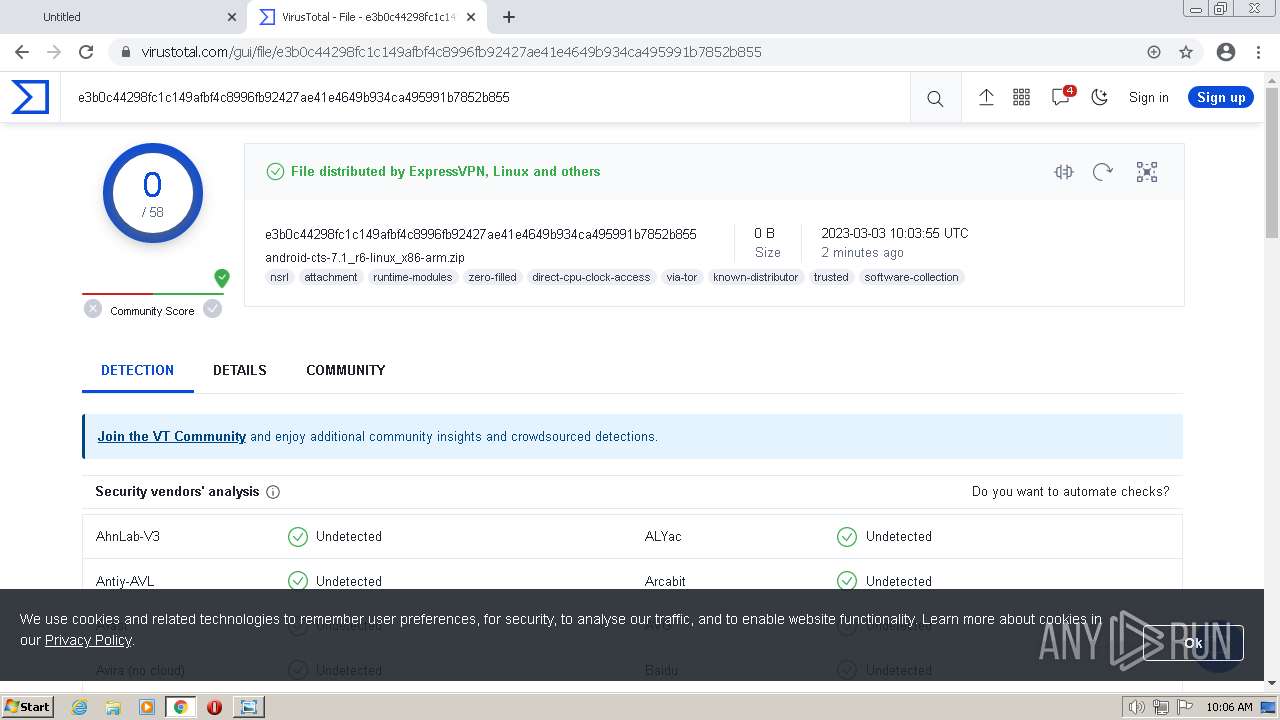Click Join the VT Community link
Image resolution: width=1280 pixels, height=720 pixels.
tap(172, 437)
